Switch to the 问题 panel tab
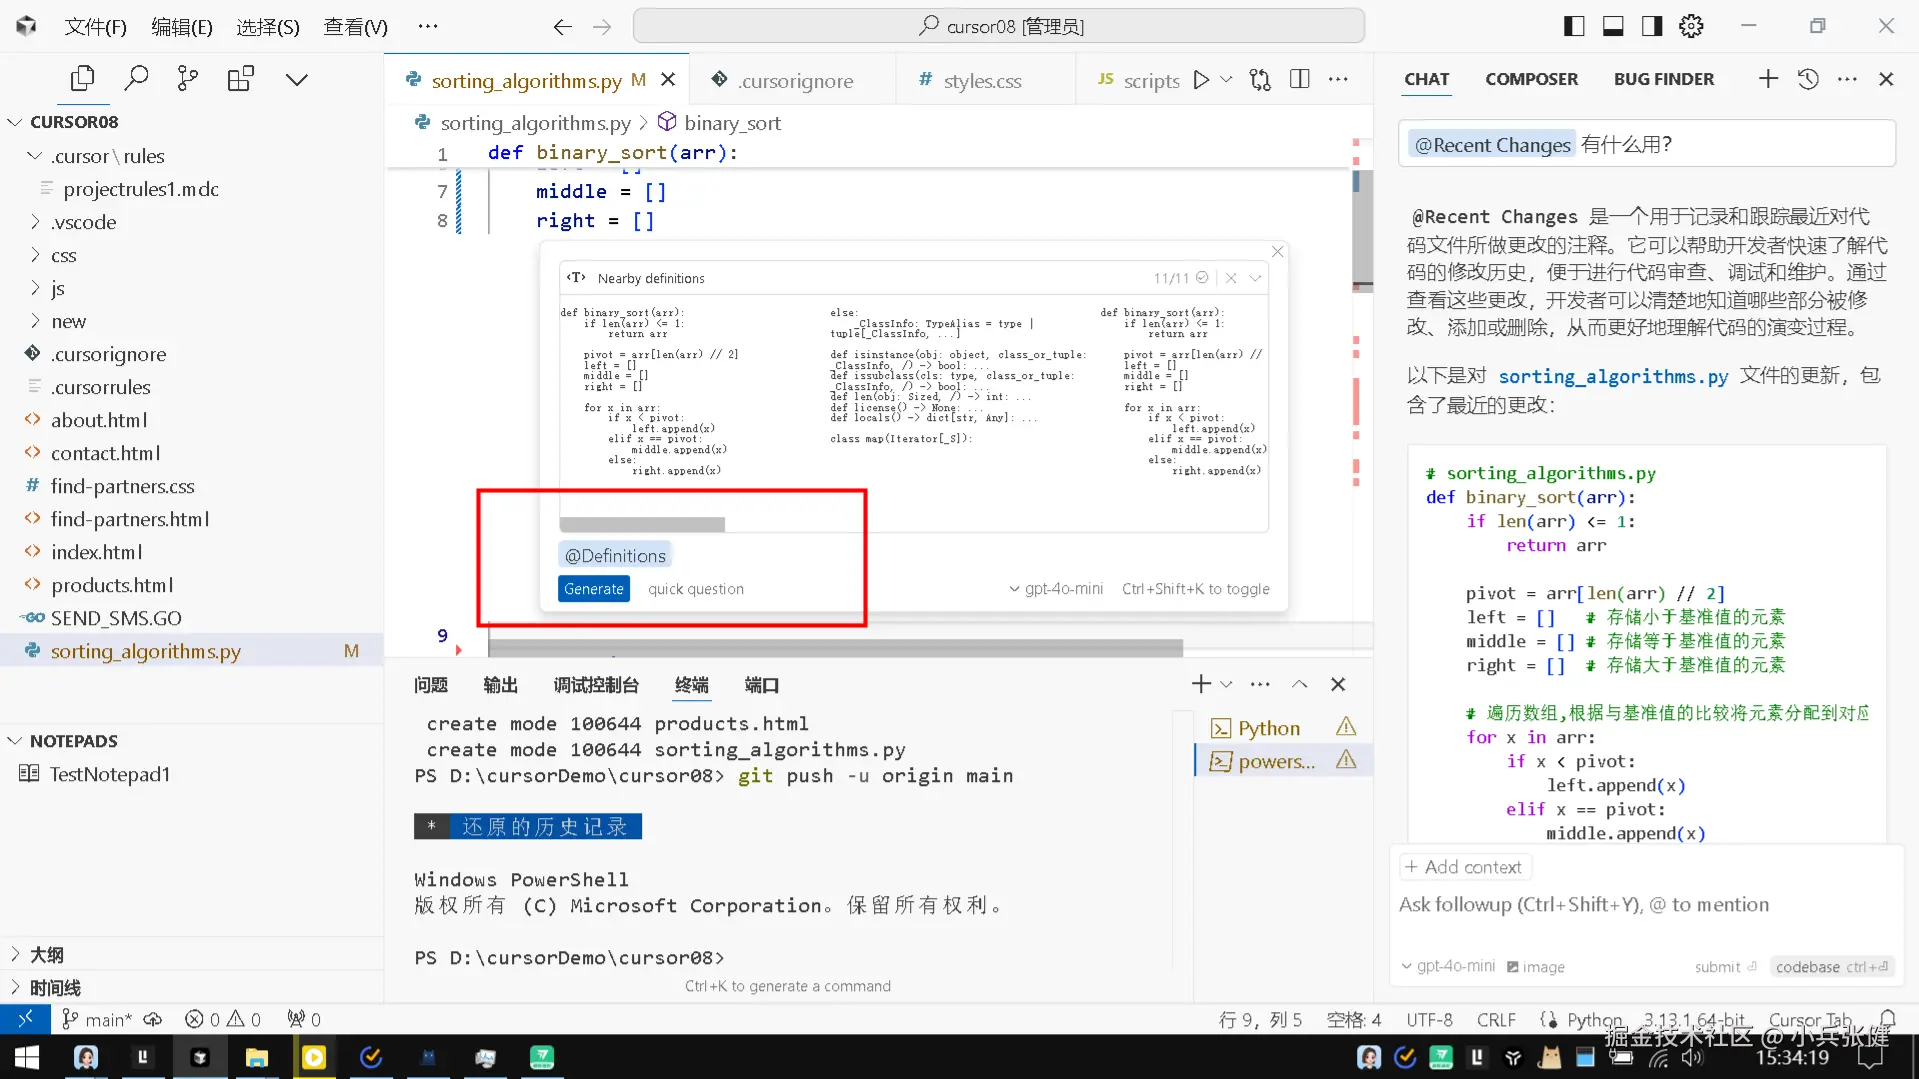This screenshot has height=1079, width=1919. pos(431,685)
